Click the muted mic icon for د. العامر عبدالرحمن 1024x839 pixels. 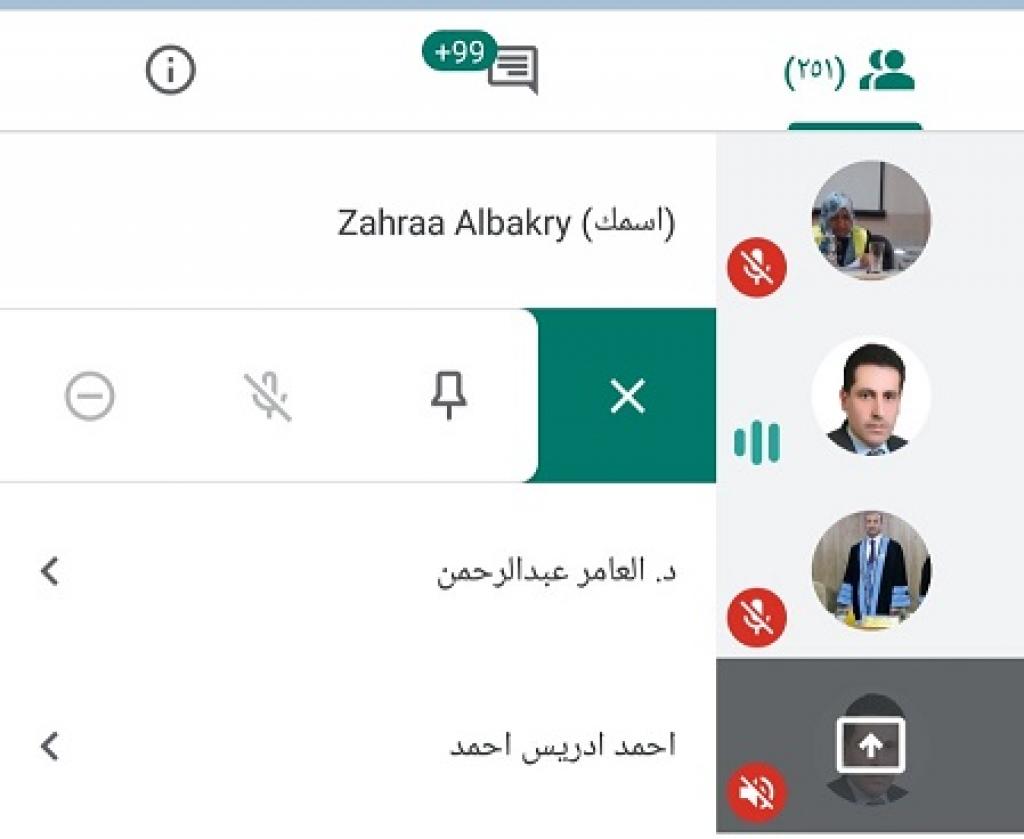click(x=757, y=617)
